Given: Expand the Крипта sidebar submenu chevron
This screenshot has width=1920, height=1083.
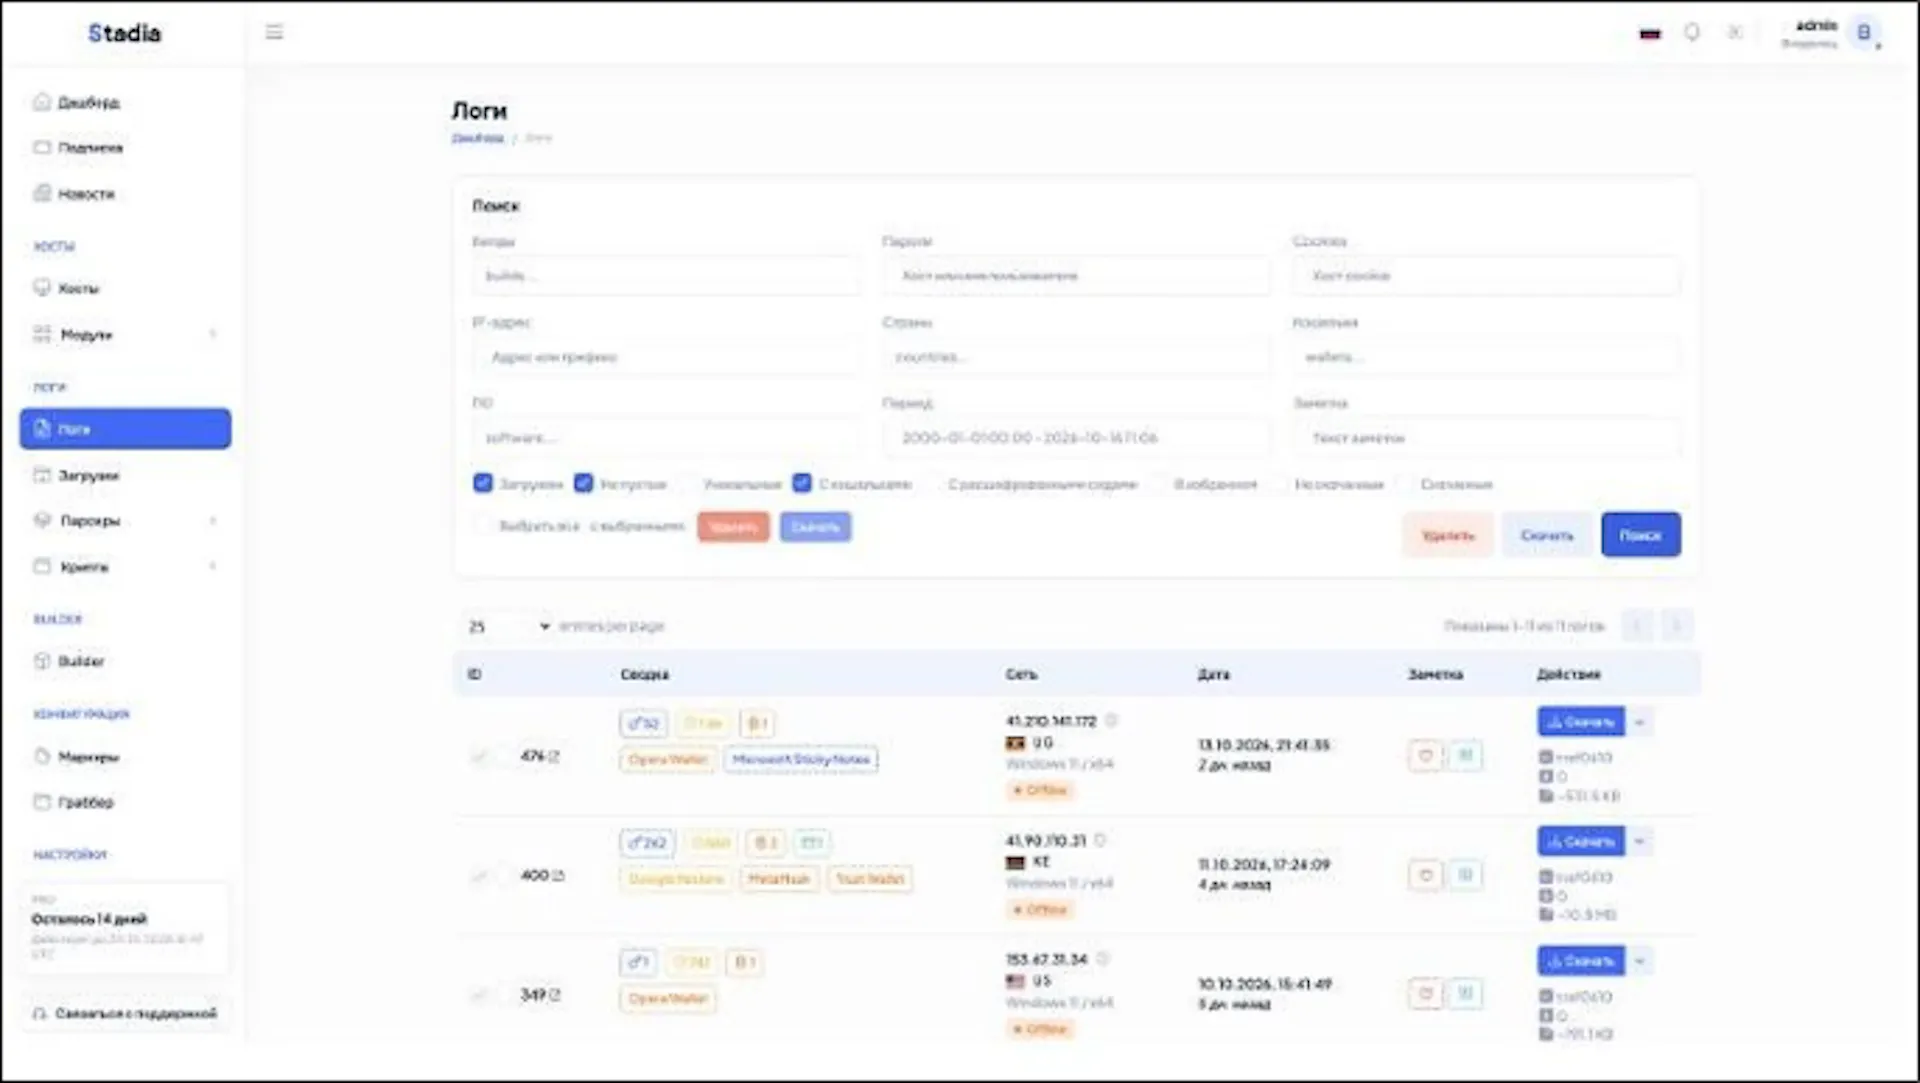Looking at the screenshot, I should [x=212, y=566].
